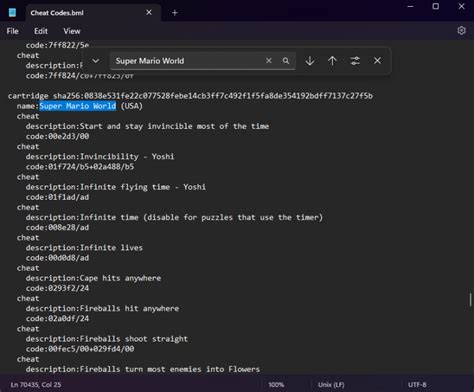Open the Edit menu
This screenshot has width=474, height=392.
[x=41, y=31]
